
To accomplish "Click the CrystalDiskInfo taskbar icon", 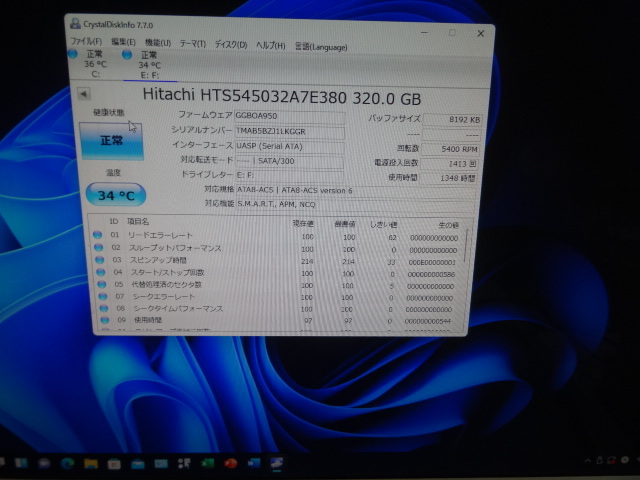I will pos(277,462).
